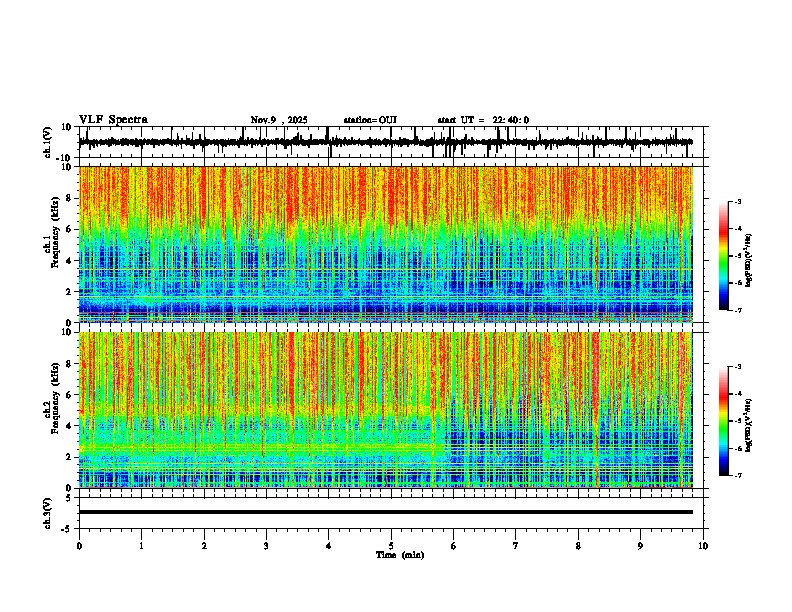Viewport: 792px width, 612px height.
Task: Click the '-3' label on ch.1 color scale
Action: (738, 201)
